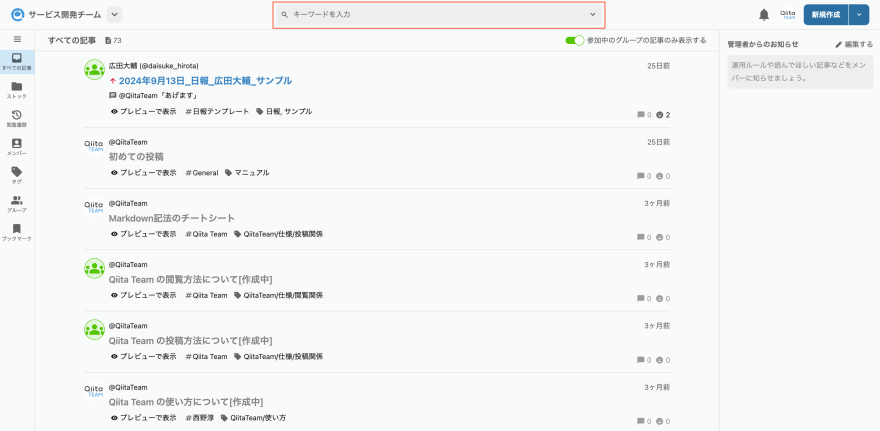Screen dimensions: 880x431
Task: Open ストック in the sidebar
Action: click(x=17, y=90)
